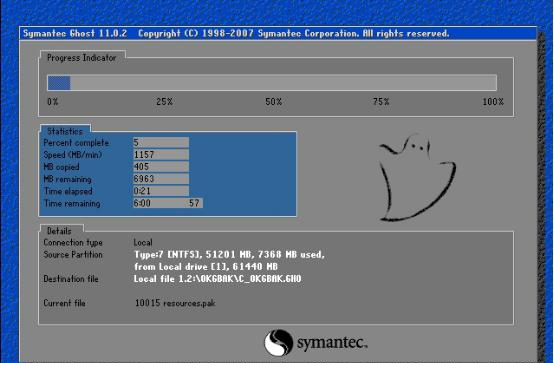Screen dimensions: 554x377
Task: Select the Progress Indicator tab label
Action: click(x=82, y=58)
